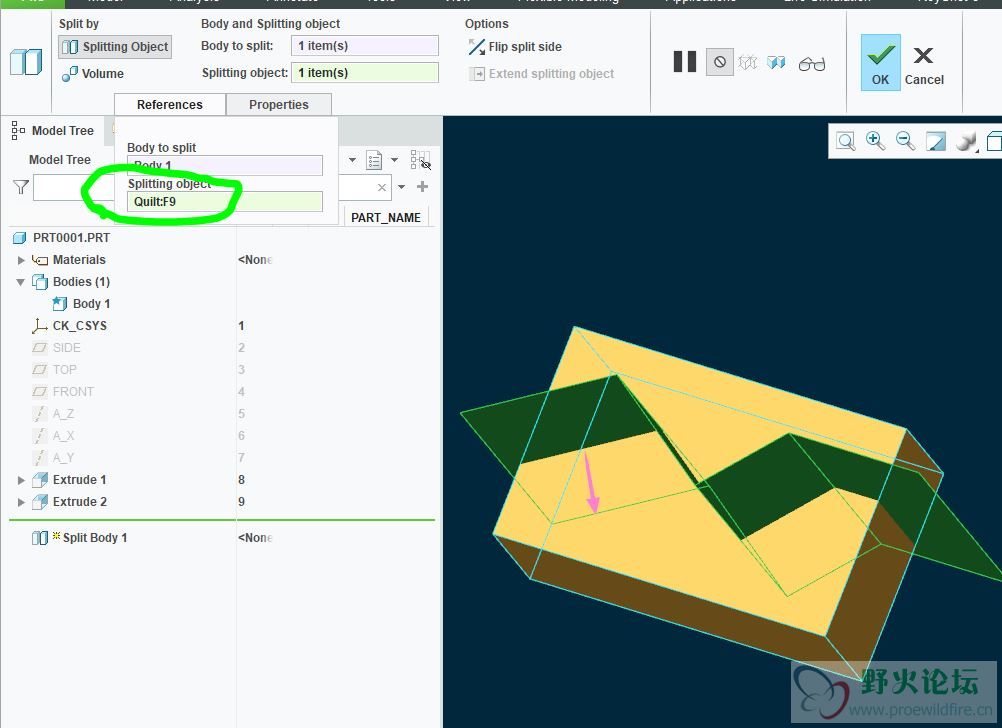1002x728 pixels.
Task: Click the Flip split side option
Action: [515, 47]
